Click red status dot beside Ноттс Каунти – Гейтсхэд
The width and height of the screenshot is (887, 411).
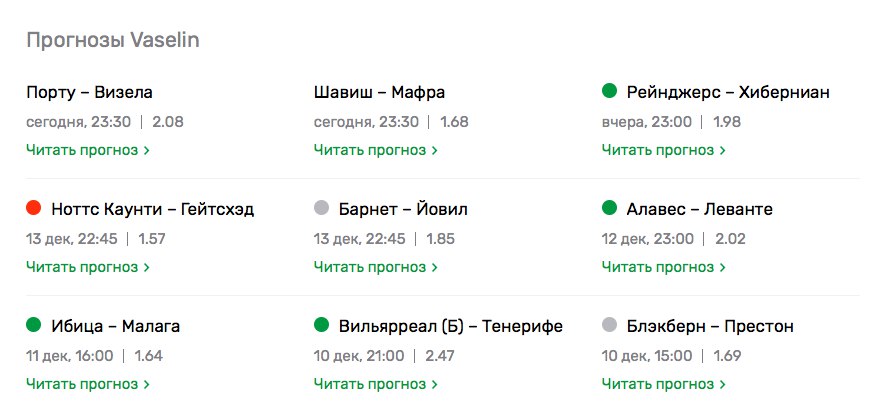(x=34, y=209)
